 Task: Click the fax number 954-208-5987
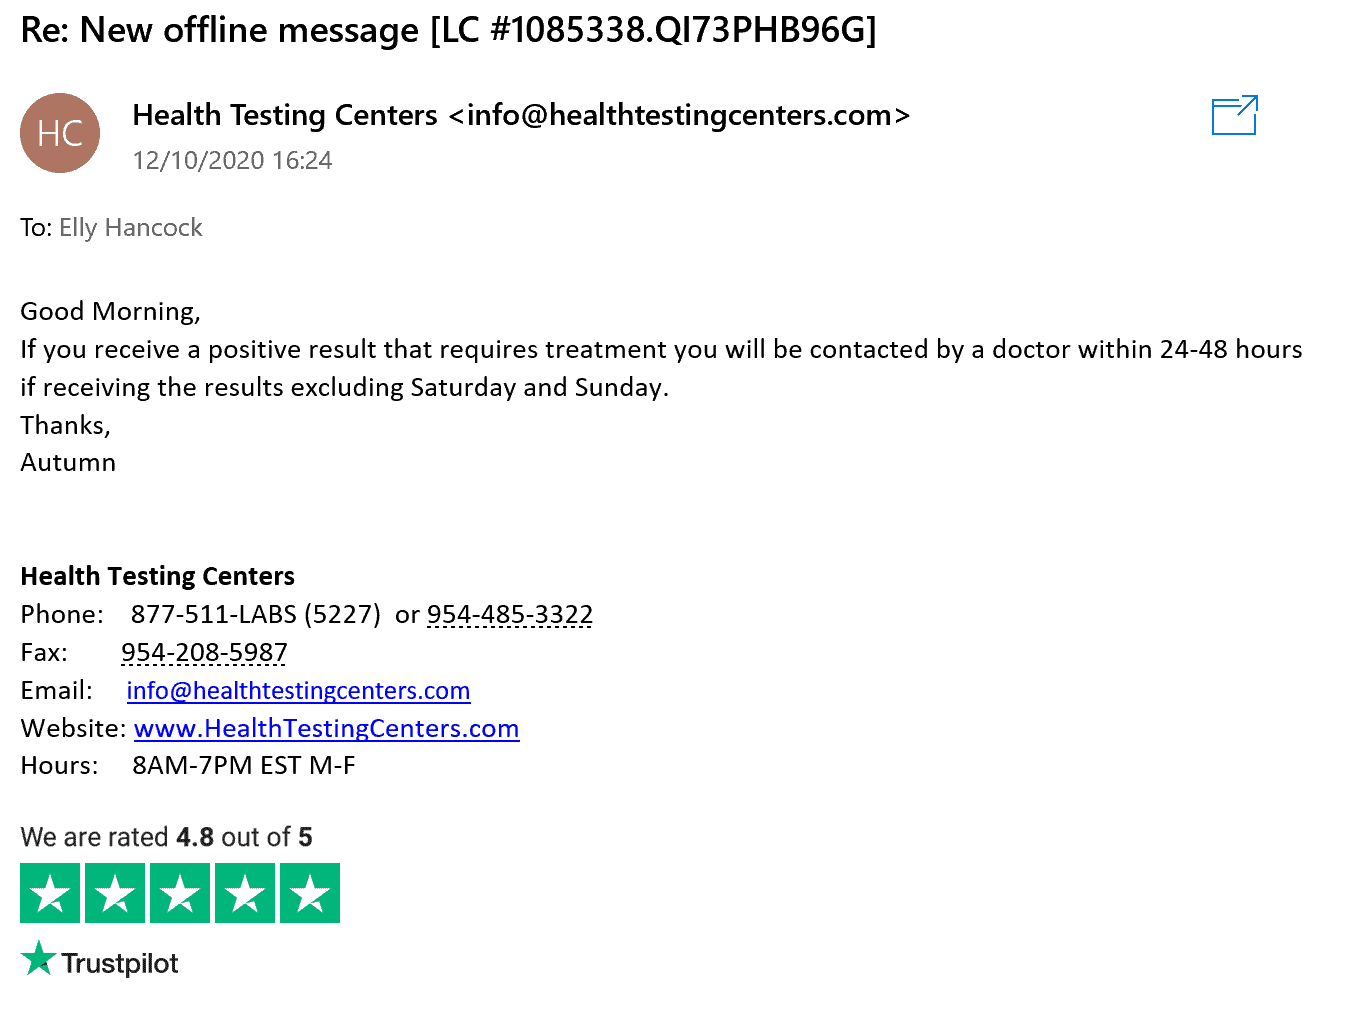204,653
